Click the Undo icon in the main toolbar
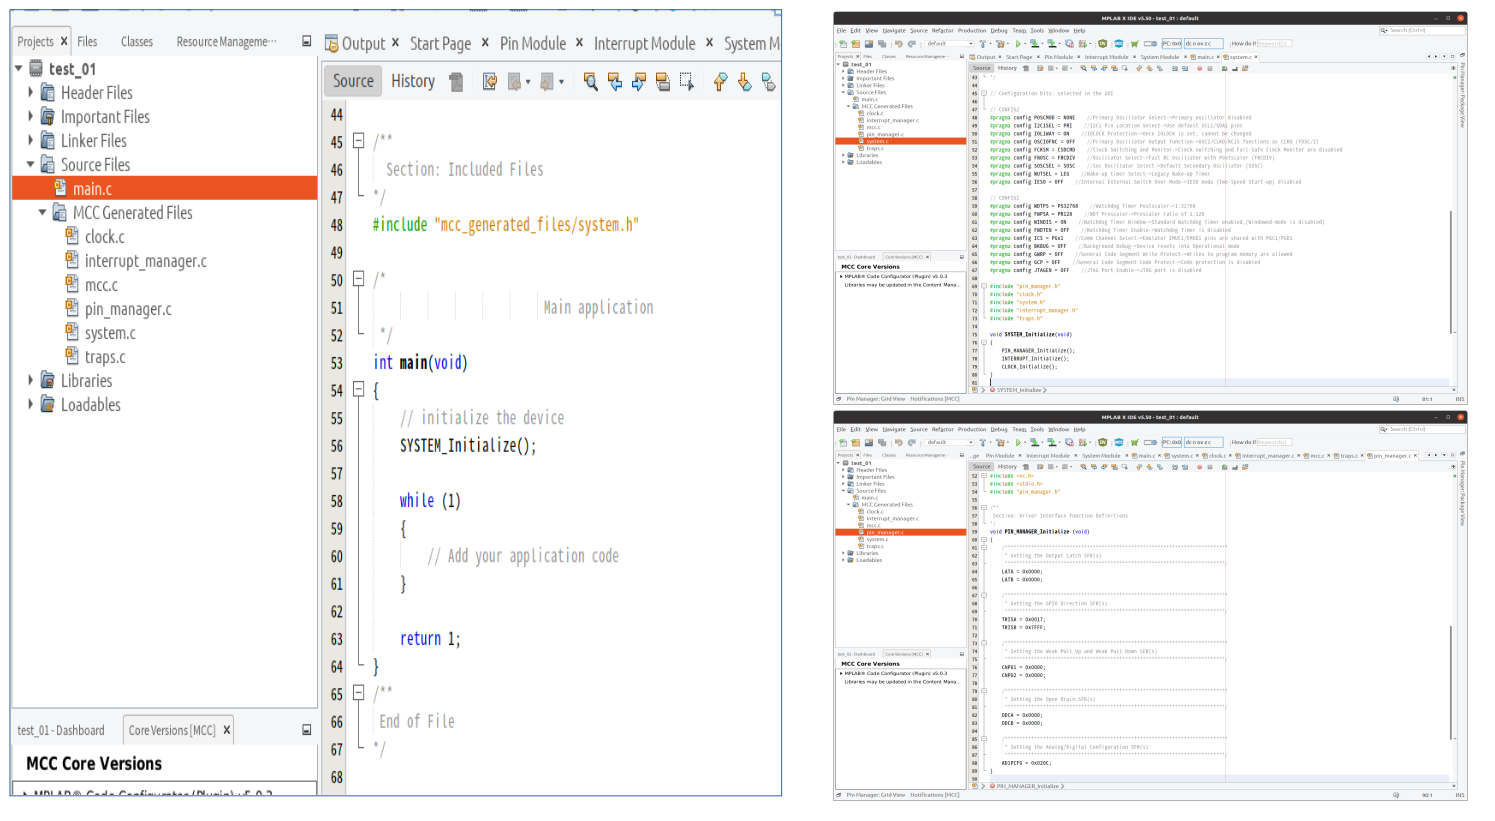This screenshot has height=821, width=1495. click(x=899, y=43)
